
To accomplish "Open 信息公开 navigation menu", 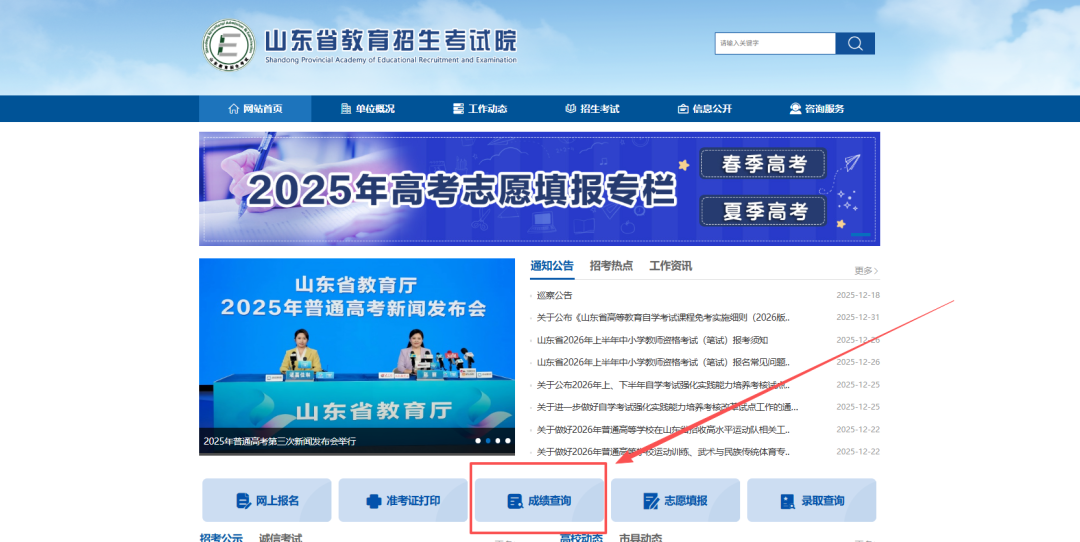I will [704, 109].
